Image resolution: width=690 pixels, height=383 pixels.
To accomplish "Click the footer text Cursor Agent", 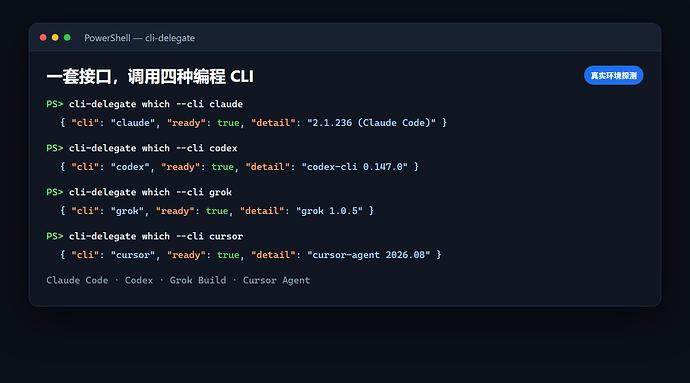I will (276, 280).
